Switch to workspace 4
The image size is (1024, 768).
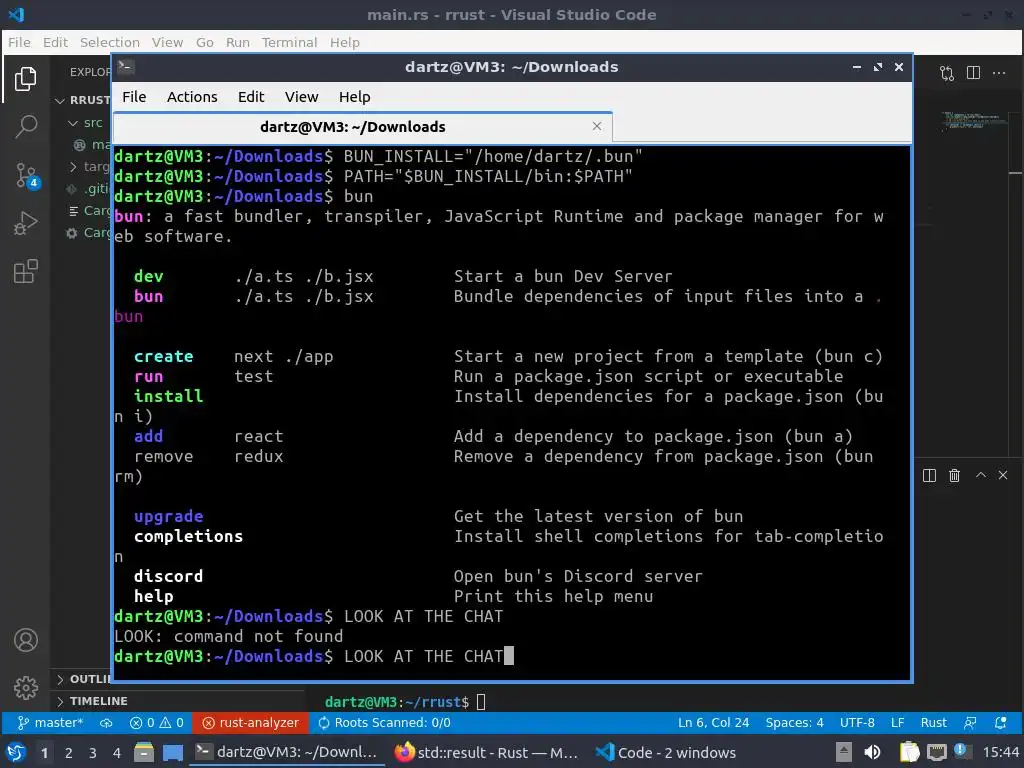tap(116, 752)
